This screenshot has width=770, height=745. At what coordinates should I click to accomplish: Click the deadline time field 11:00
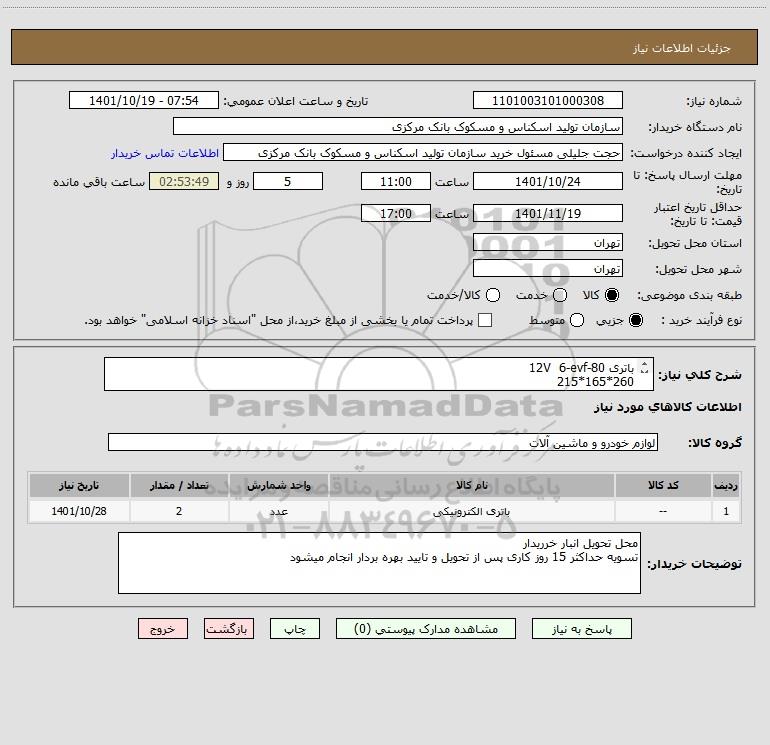pos(396,181)
